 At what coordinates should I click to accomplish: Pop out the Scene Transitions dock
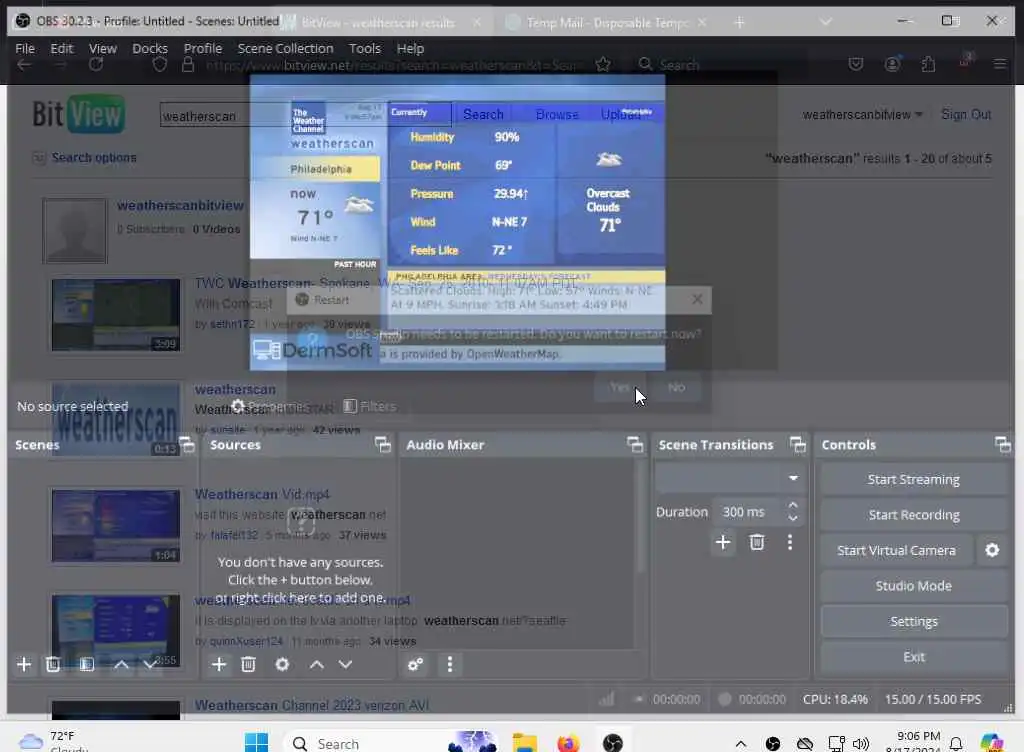click(797, 445)
